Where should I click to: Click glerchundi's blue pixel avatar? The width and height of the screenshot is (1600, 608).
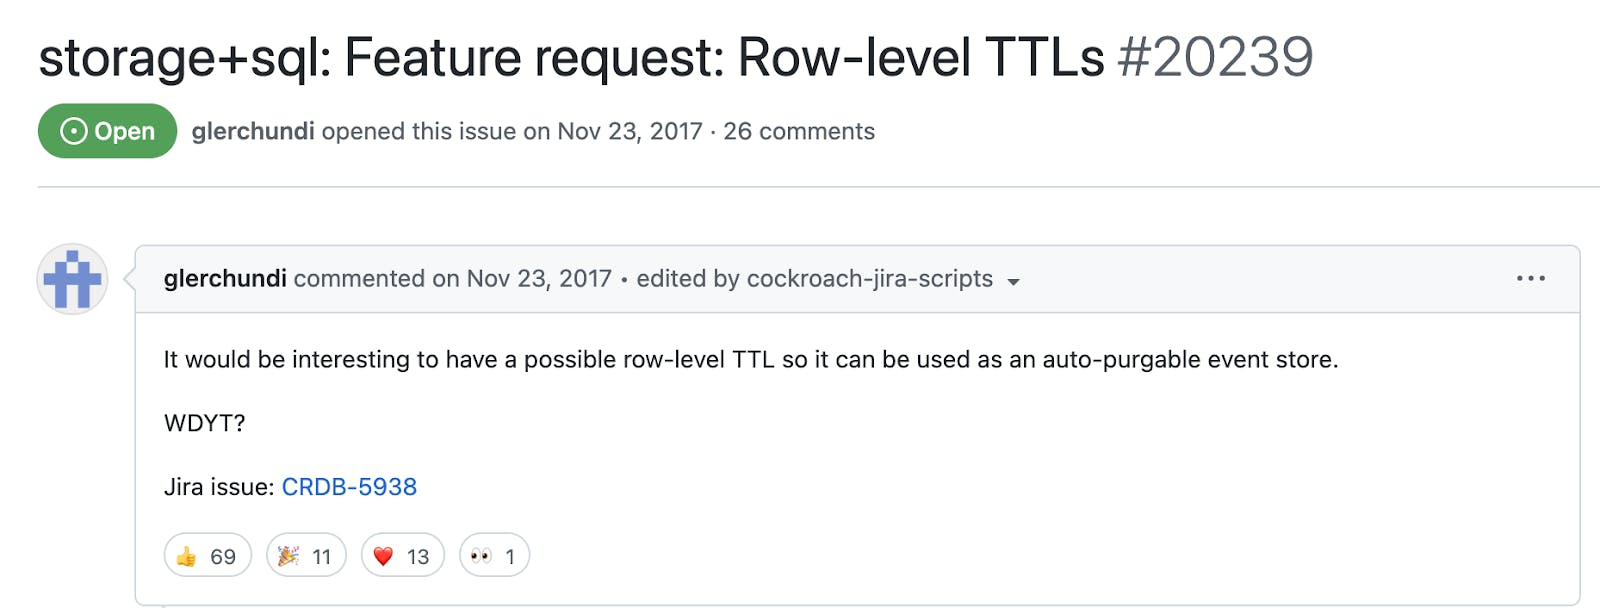coord(72,279)
